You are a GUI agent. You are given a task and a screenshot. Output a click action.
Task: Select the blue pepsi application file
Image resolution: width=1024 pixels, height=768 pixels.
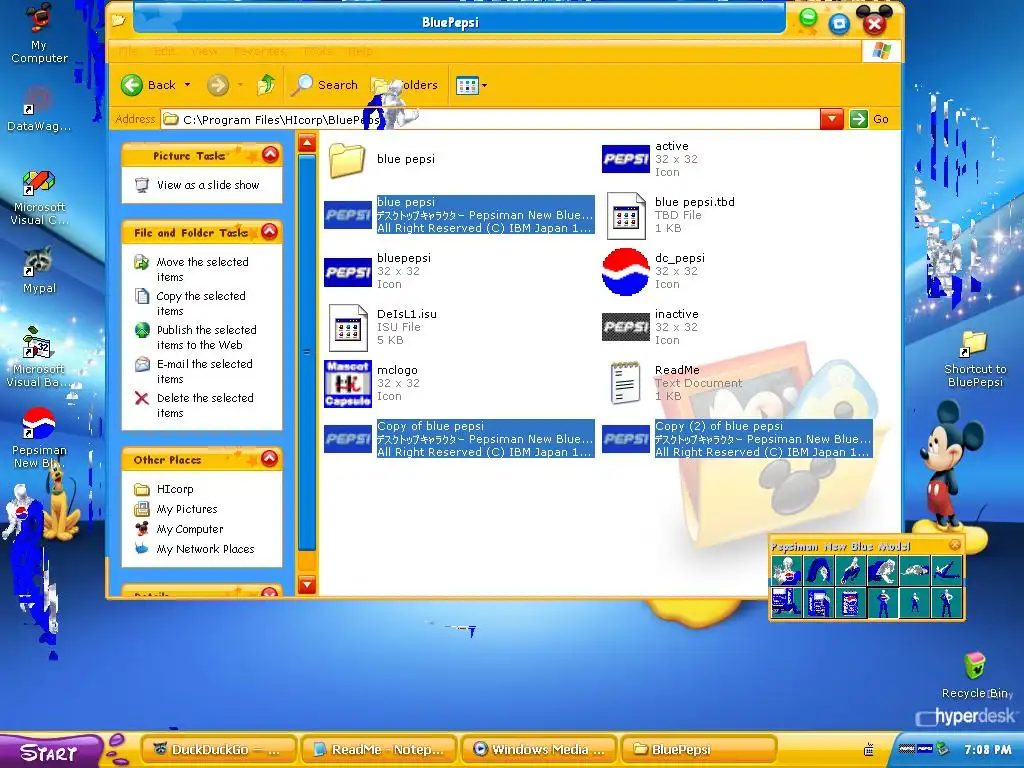tap(460, 215)
